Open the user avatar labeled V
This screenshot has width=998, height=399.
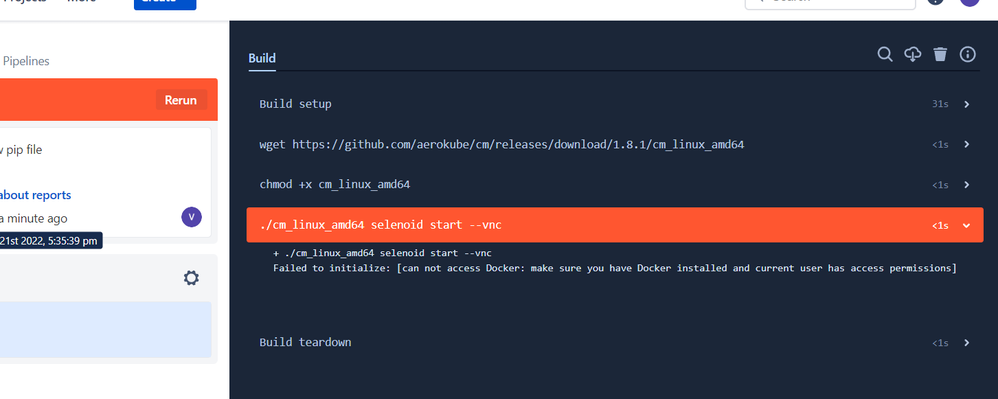192,217
